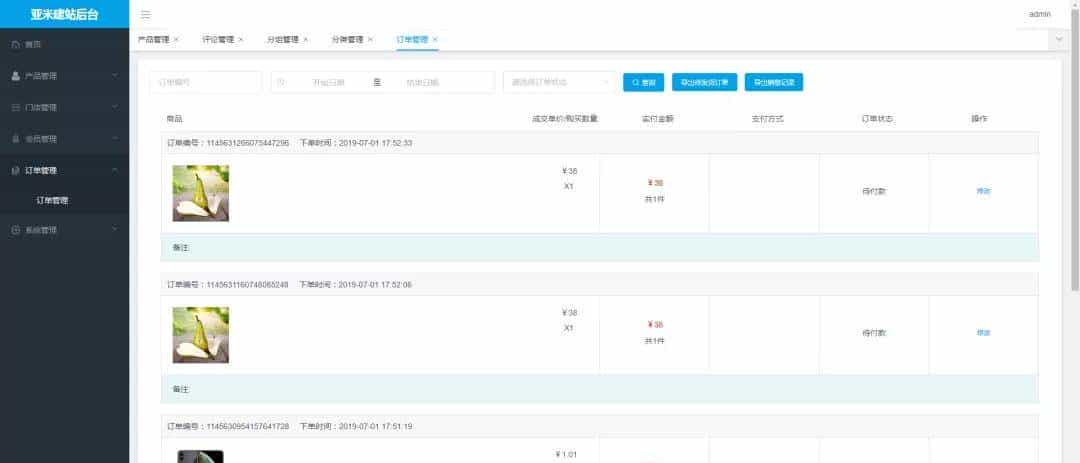This screenshot has height=463, width=1080.
Task: Click the ¥1.01 unit price text
Action: [x=566, y=455]
